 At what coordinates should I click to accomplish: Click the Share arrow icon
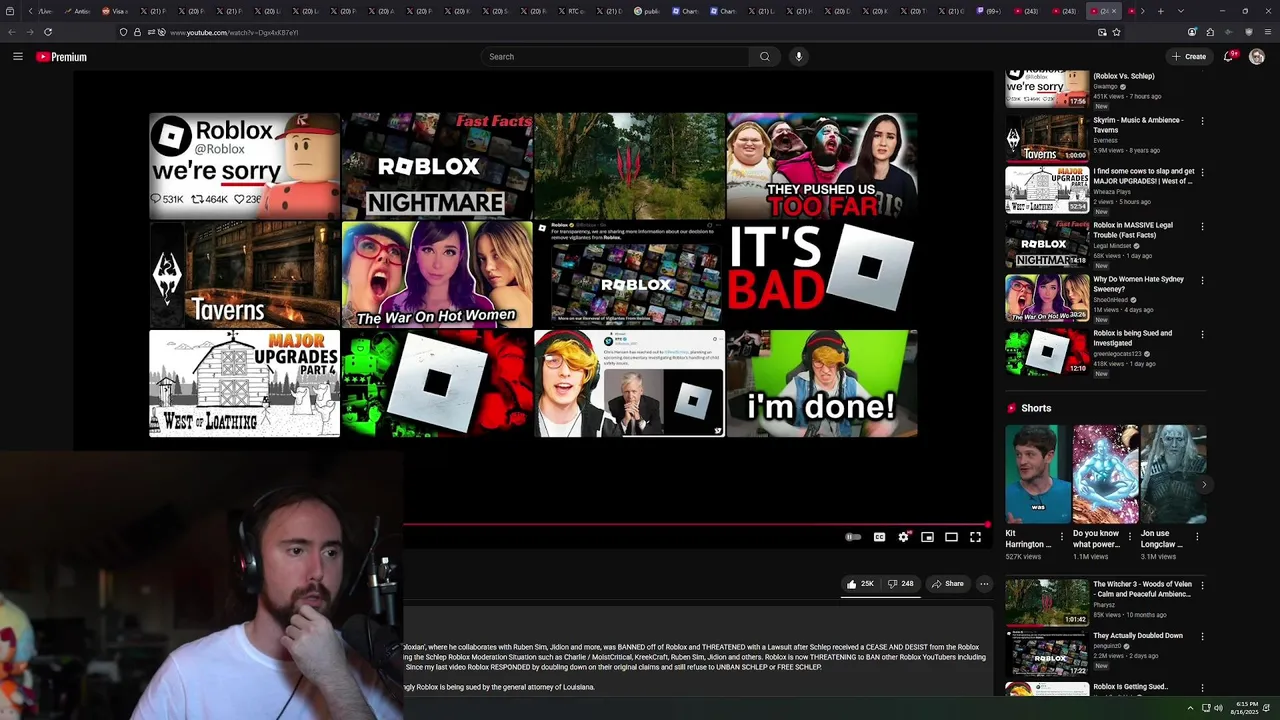point(936,584)
